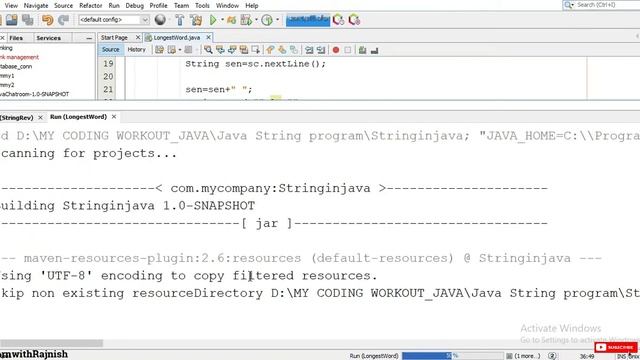Click the Stop Macro Recording square icon
The image size is (640, 360).
348,50
